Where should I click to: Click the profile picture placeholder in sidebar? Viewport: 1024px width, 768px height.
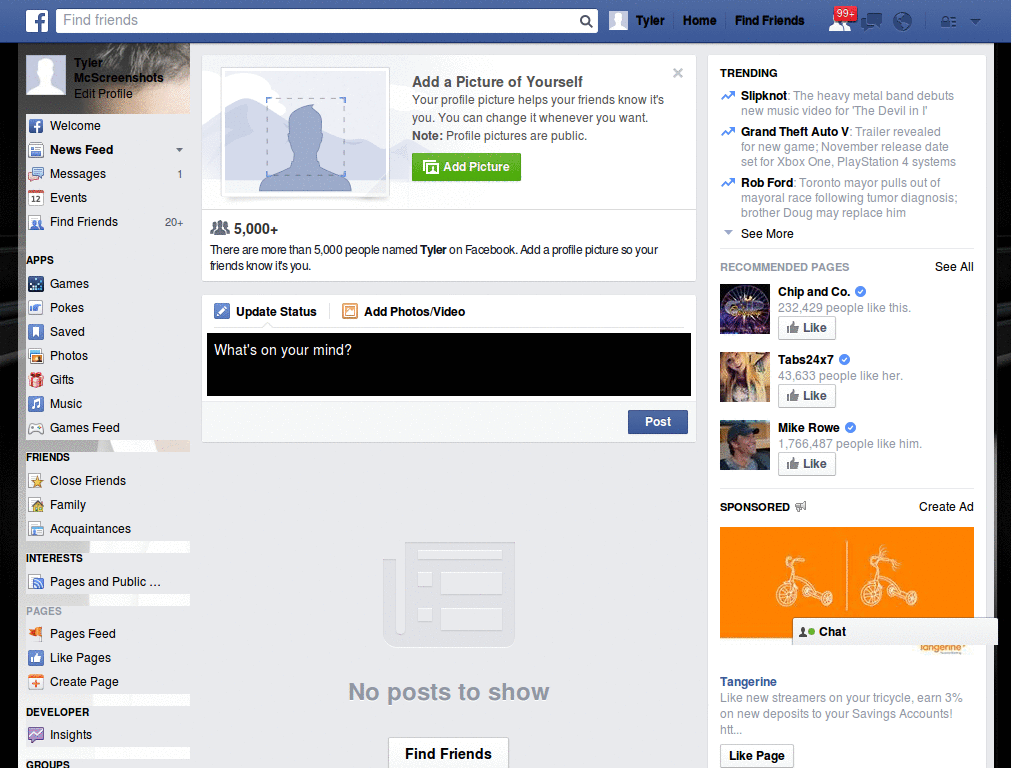point(46,75)
